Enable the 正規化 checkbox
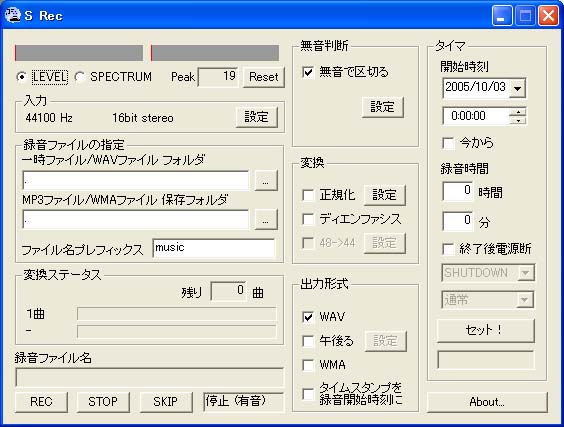The image size is (564, 427). tap(308, 195)
